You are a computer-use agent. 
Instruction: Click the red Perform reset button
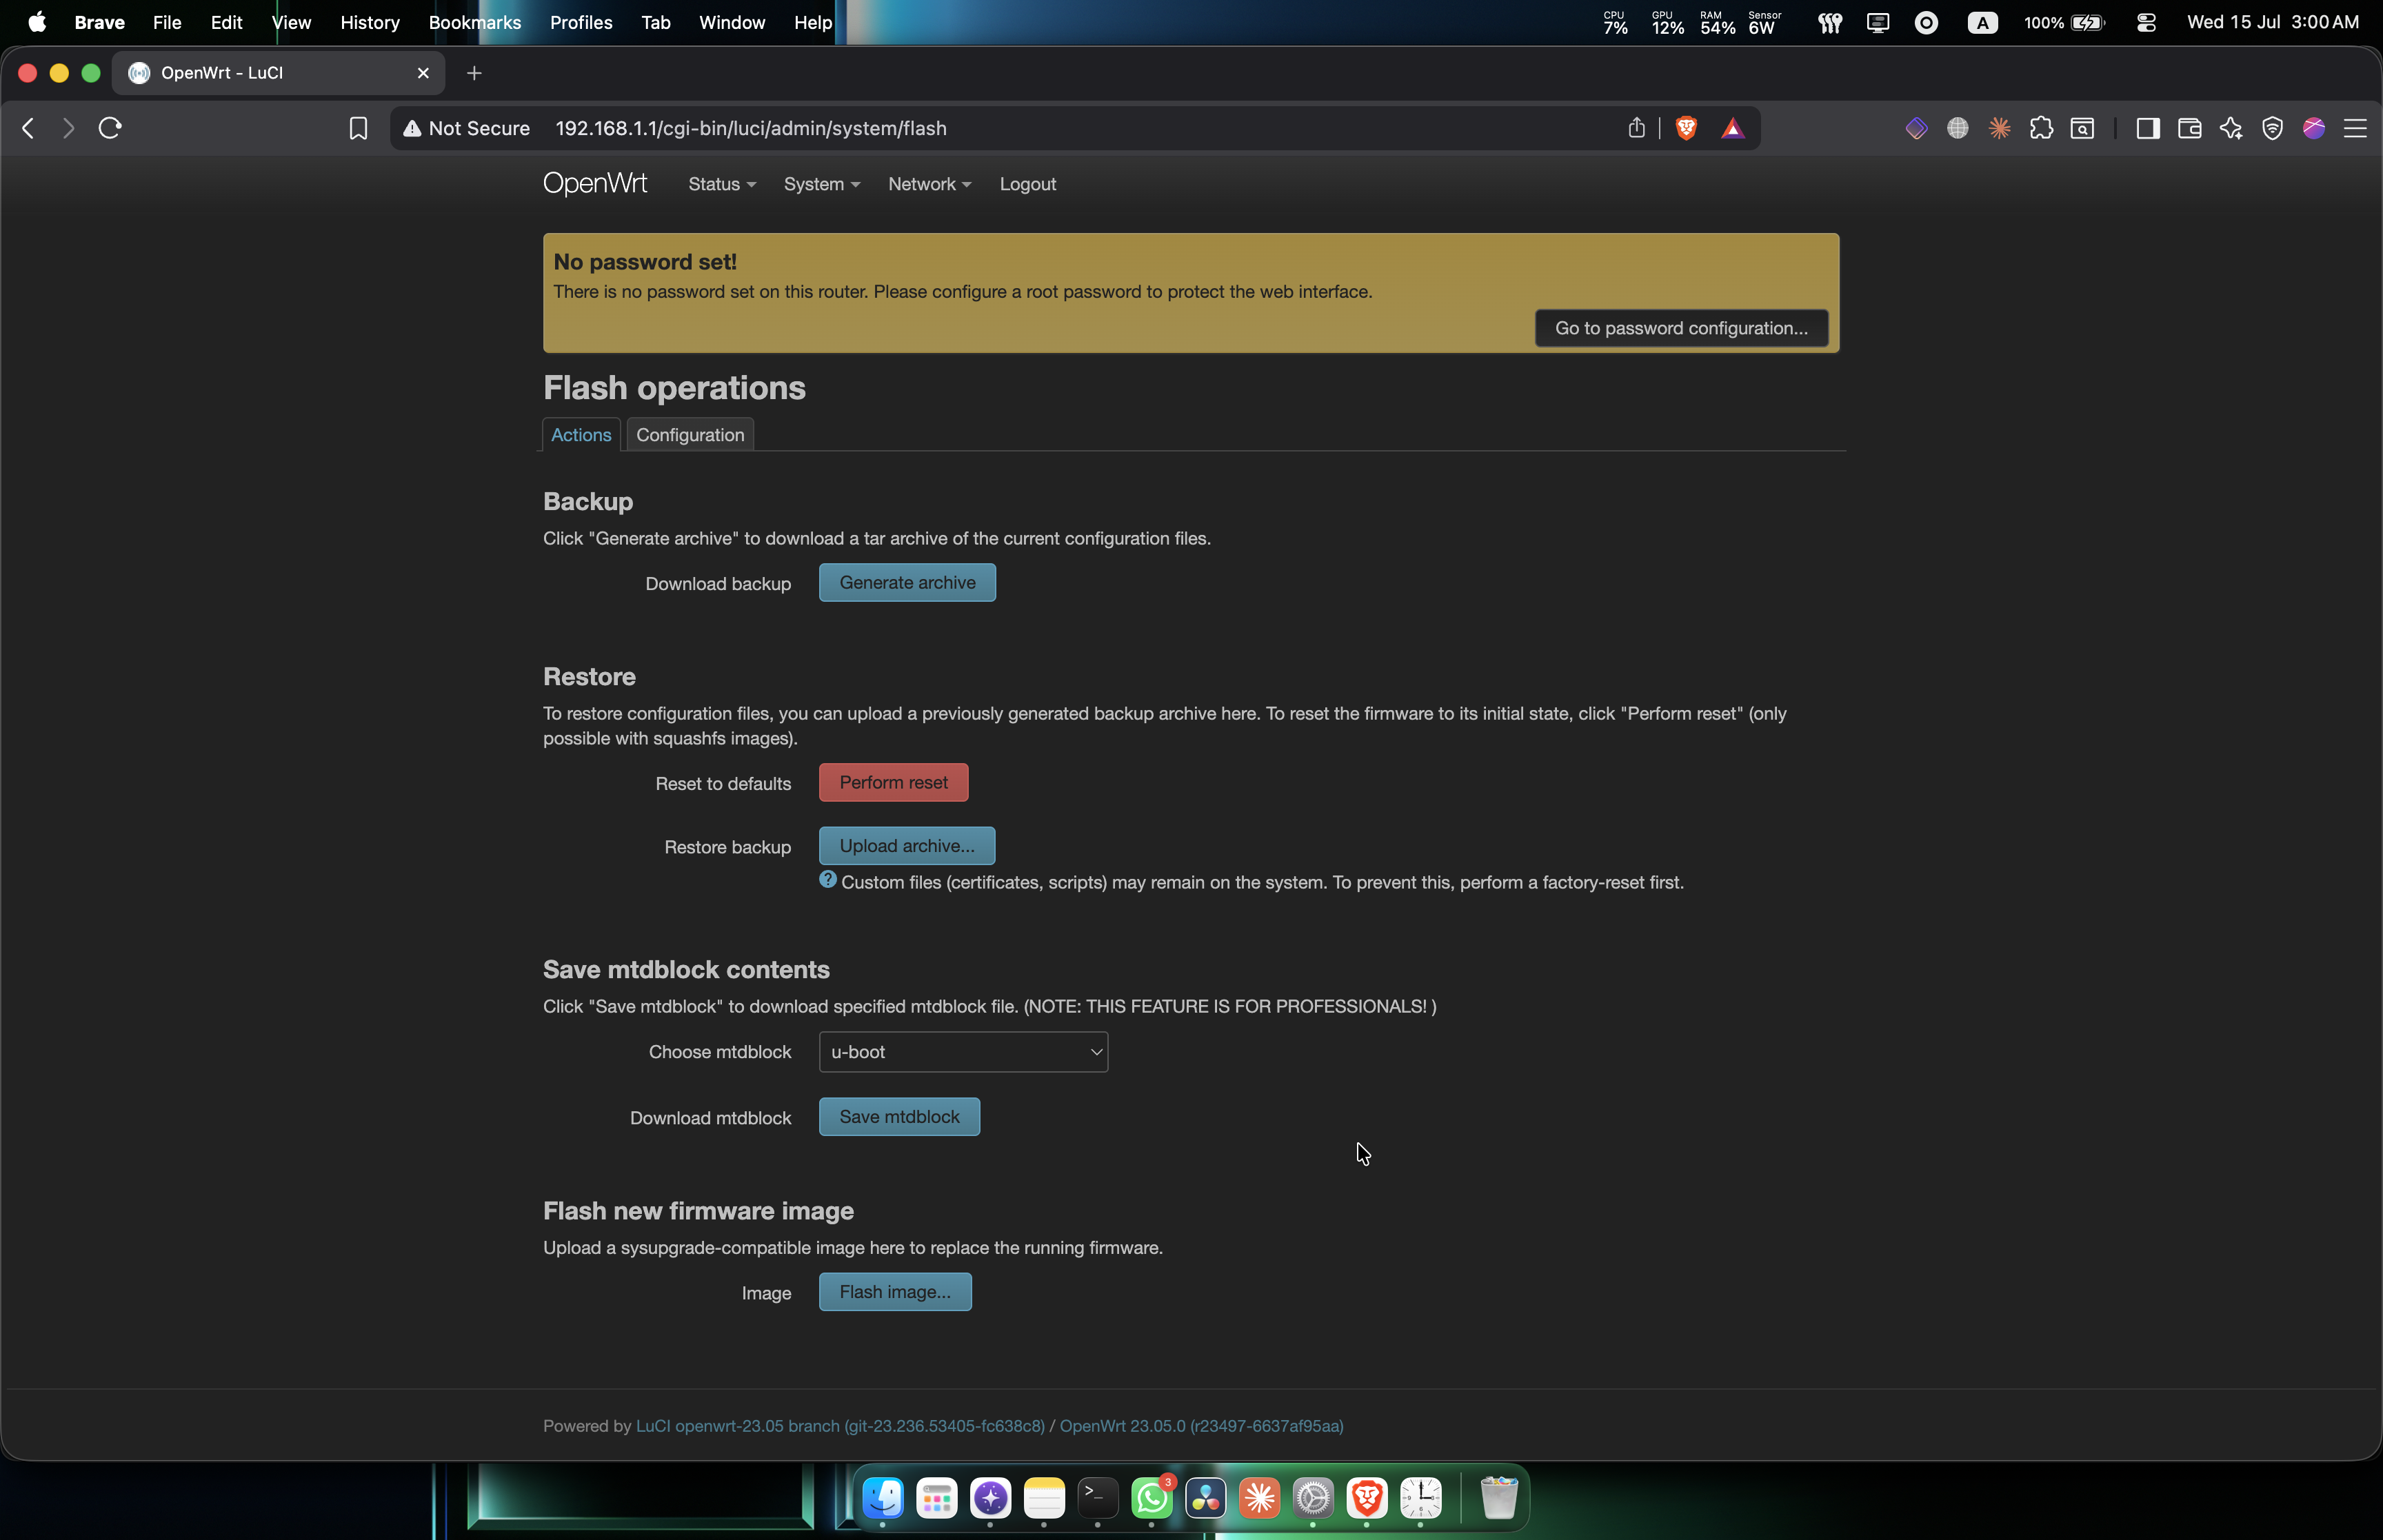893,783
